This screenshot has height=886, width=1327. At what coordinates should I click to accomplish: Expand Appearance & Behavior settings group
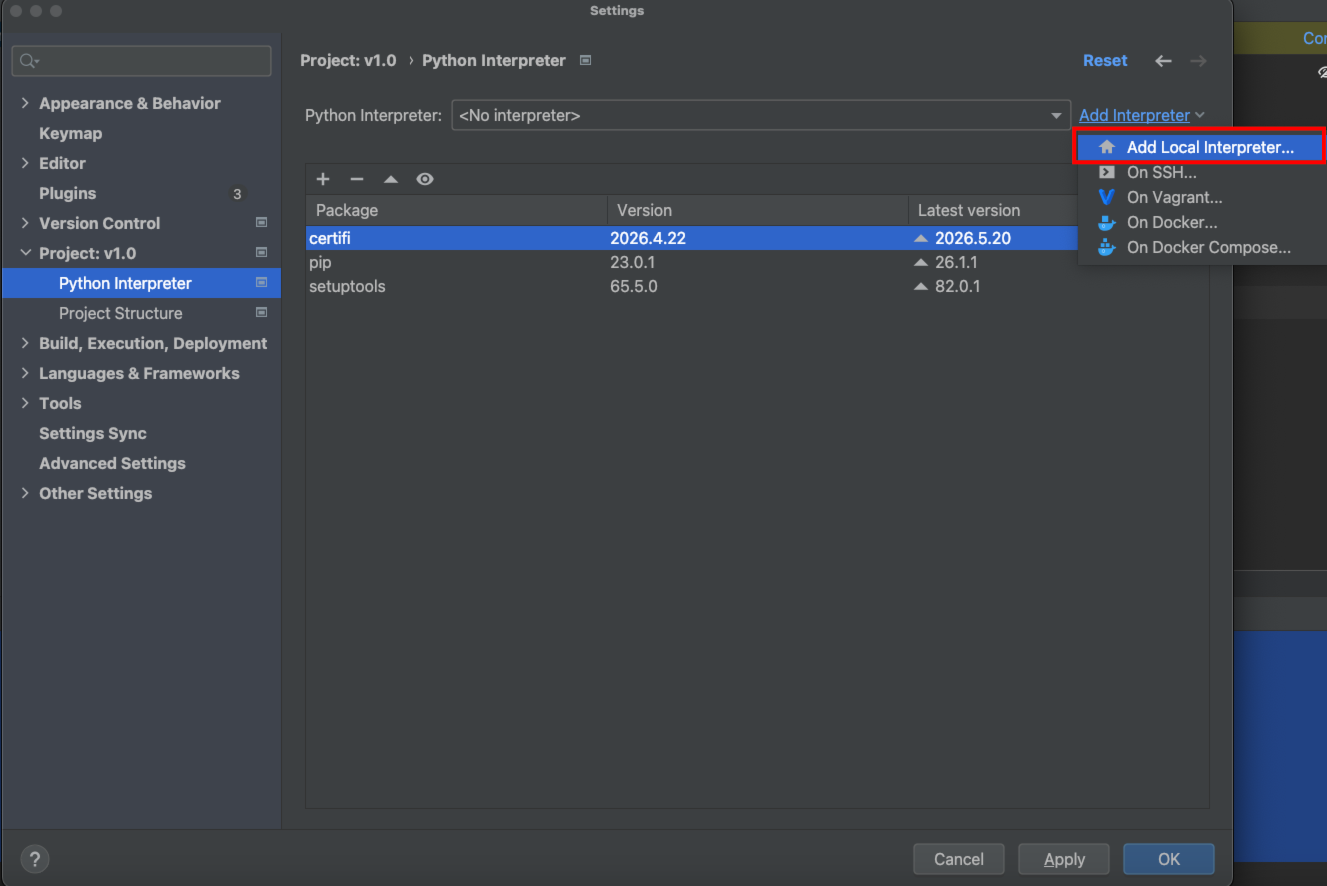pyautogui.click(x=25, y=103)
